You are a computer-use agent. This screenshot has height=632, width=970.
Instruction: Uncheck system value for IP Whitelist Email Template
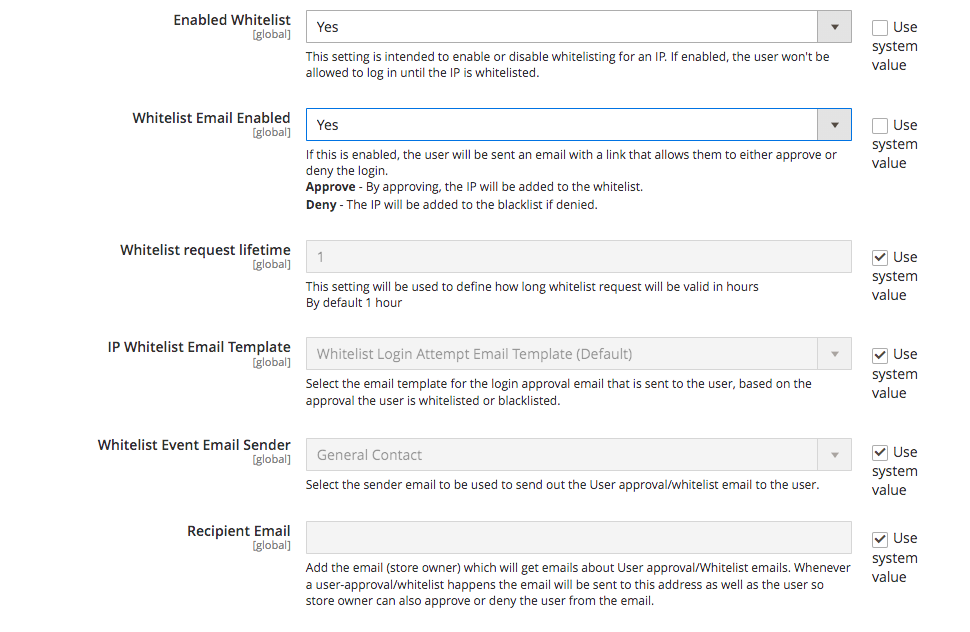point(880,355)
